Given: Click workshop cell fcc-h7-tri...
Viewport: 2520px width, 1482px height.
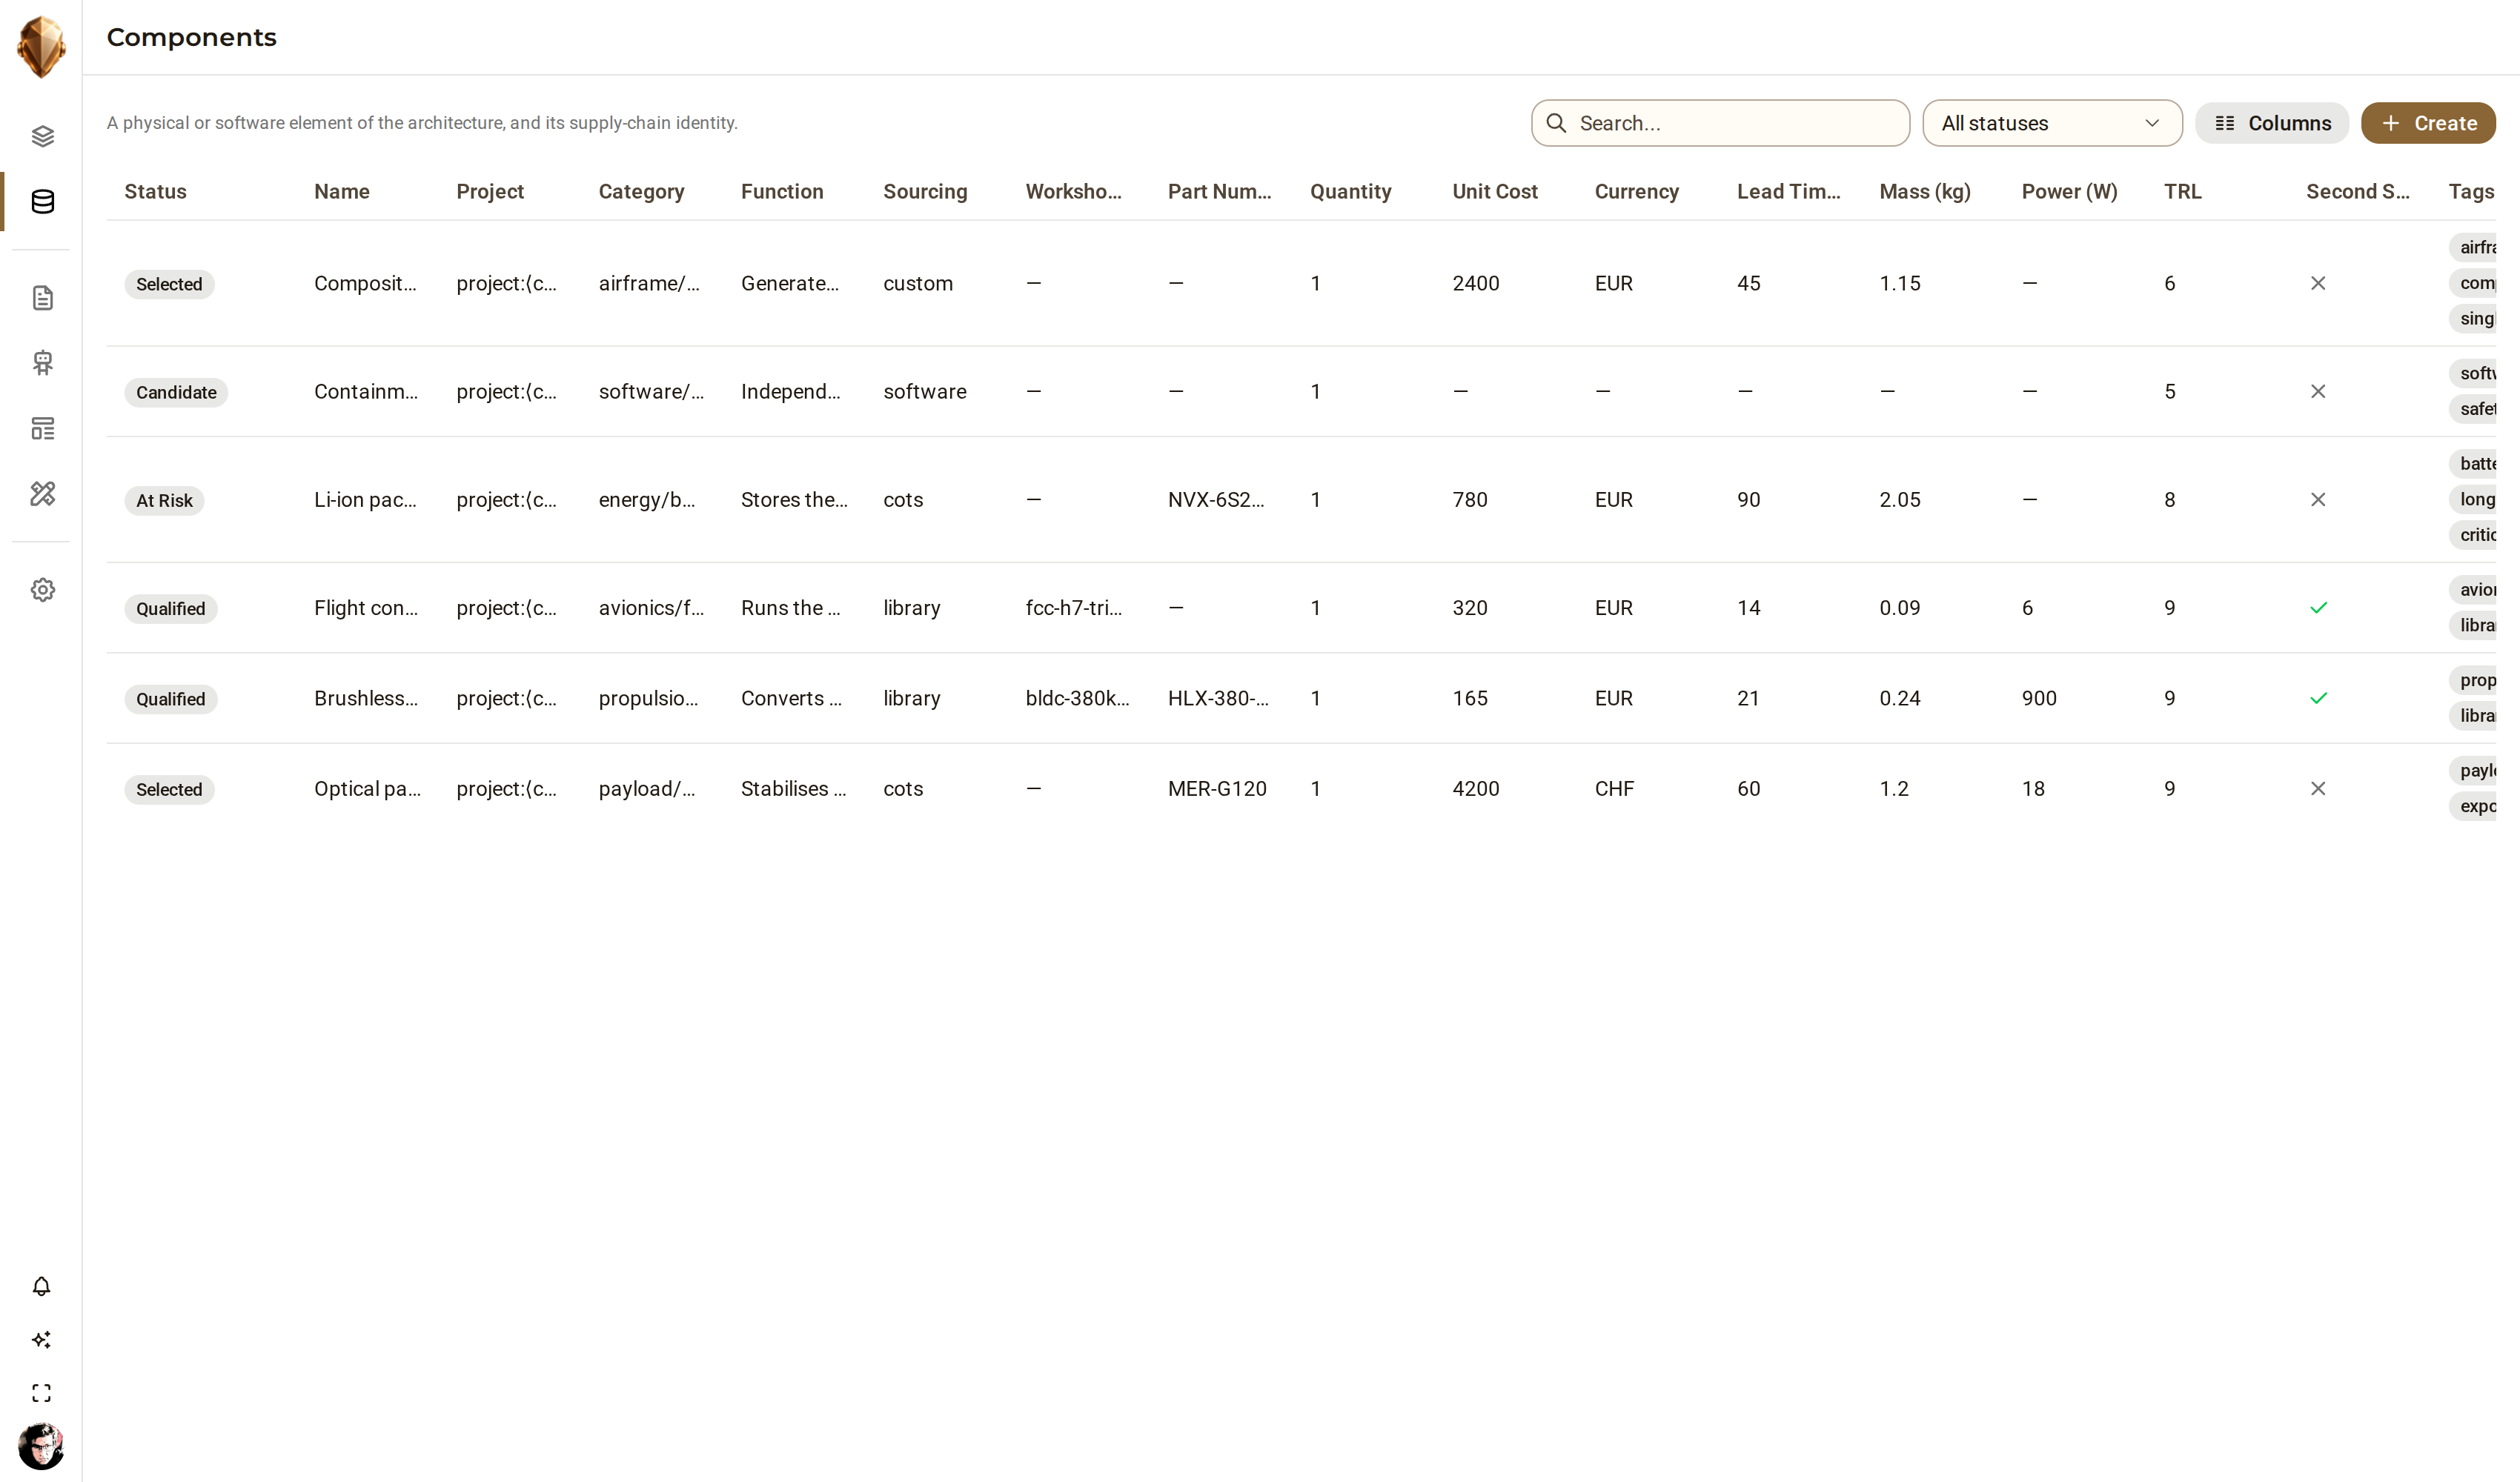Looking at the screenshot, I should click(1074, 607).
